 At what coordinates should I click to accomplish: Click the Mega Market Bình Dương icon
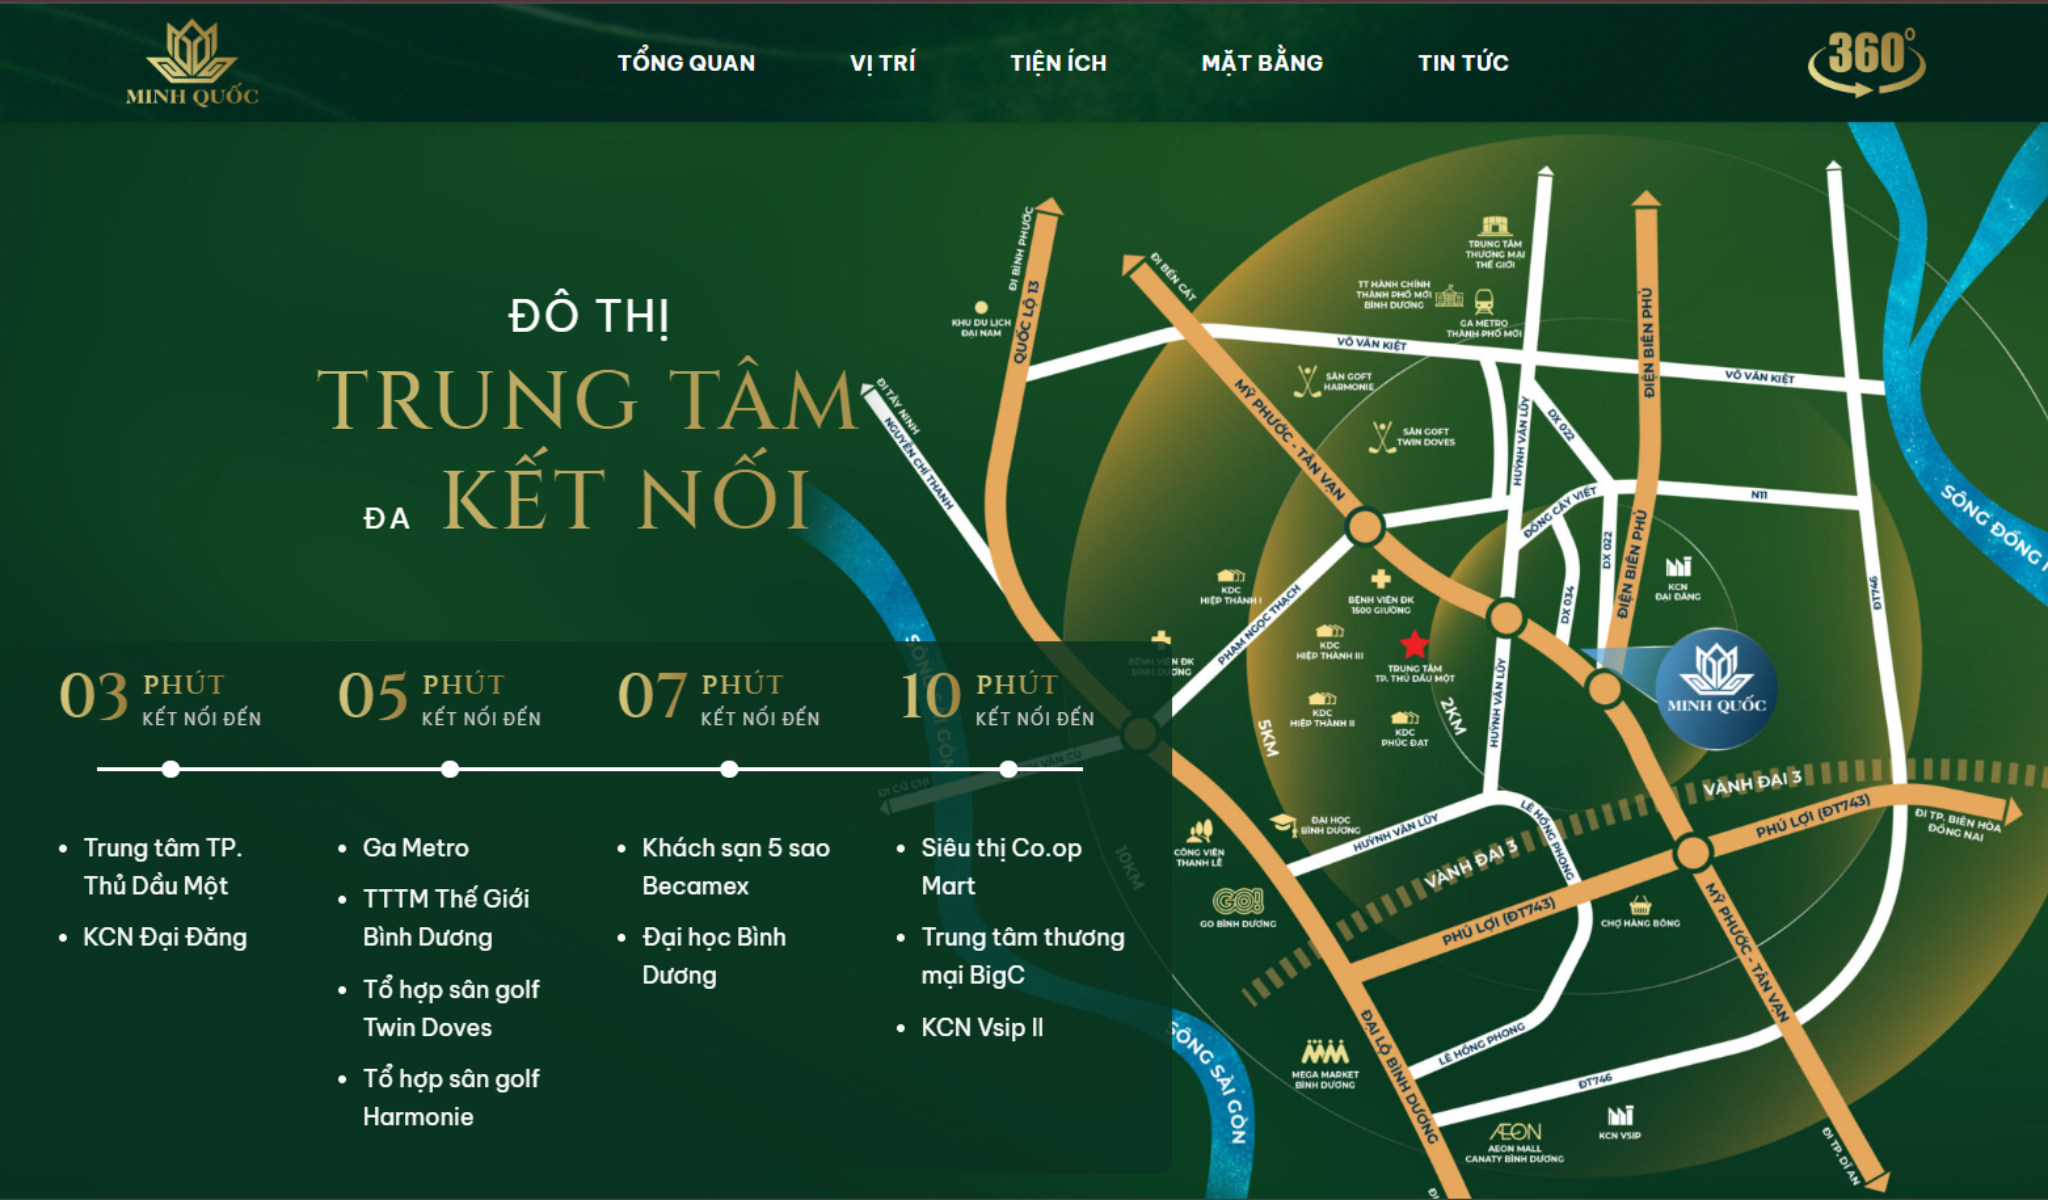click(1325, 1053)
